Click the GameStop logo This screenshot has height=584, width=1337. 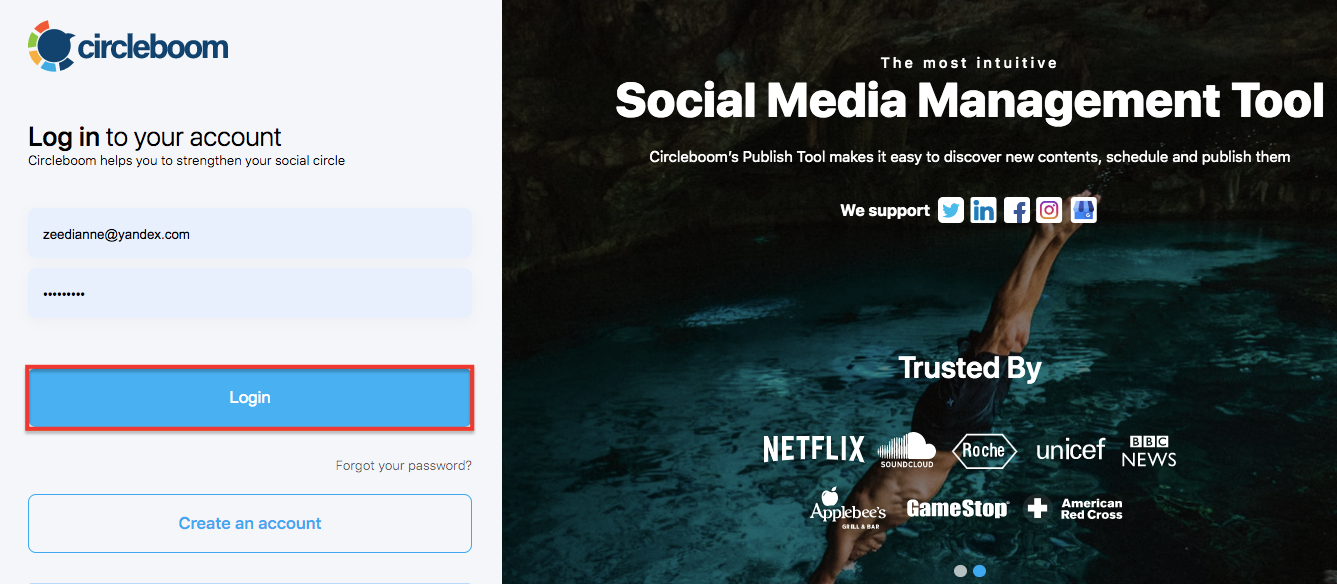tap(956, 508)
